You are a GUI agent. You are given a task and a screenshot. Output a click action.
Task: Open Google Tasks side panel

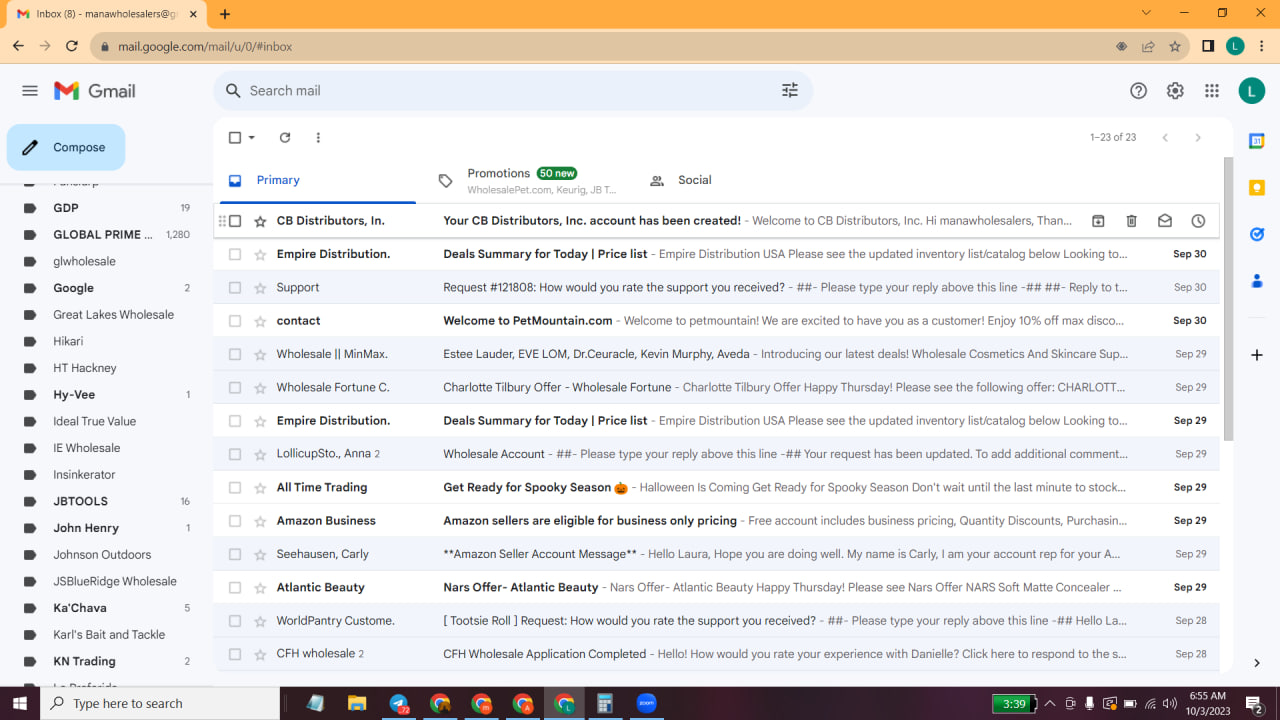point(1257,234)
